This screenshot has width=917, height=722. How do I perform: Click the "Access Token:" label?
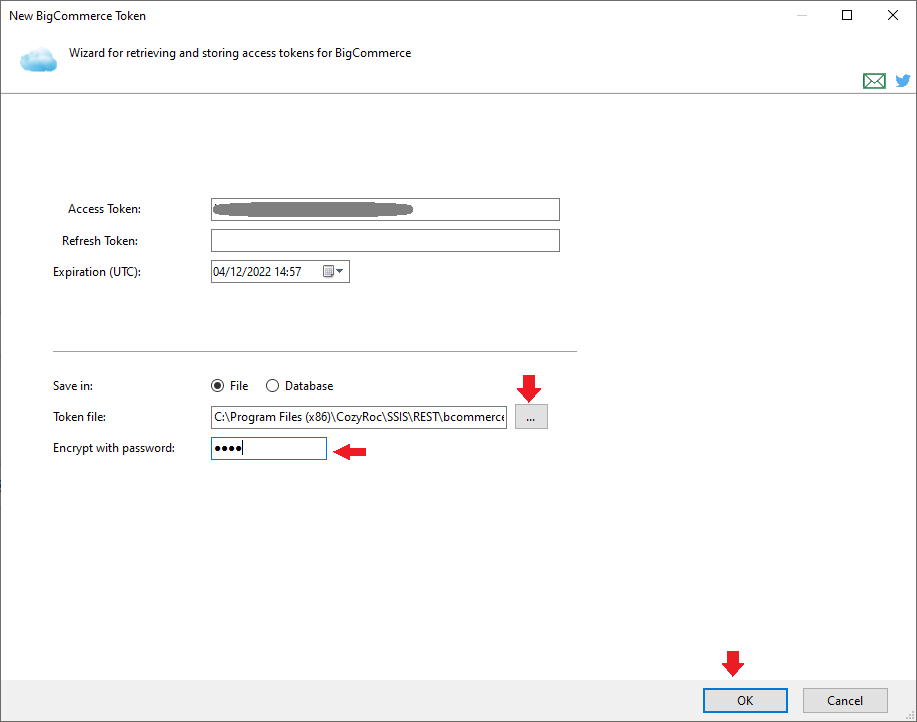click(105, 209)
